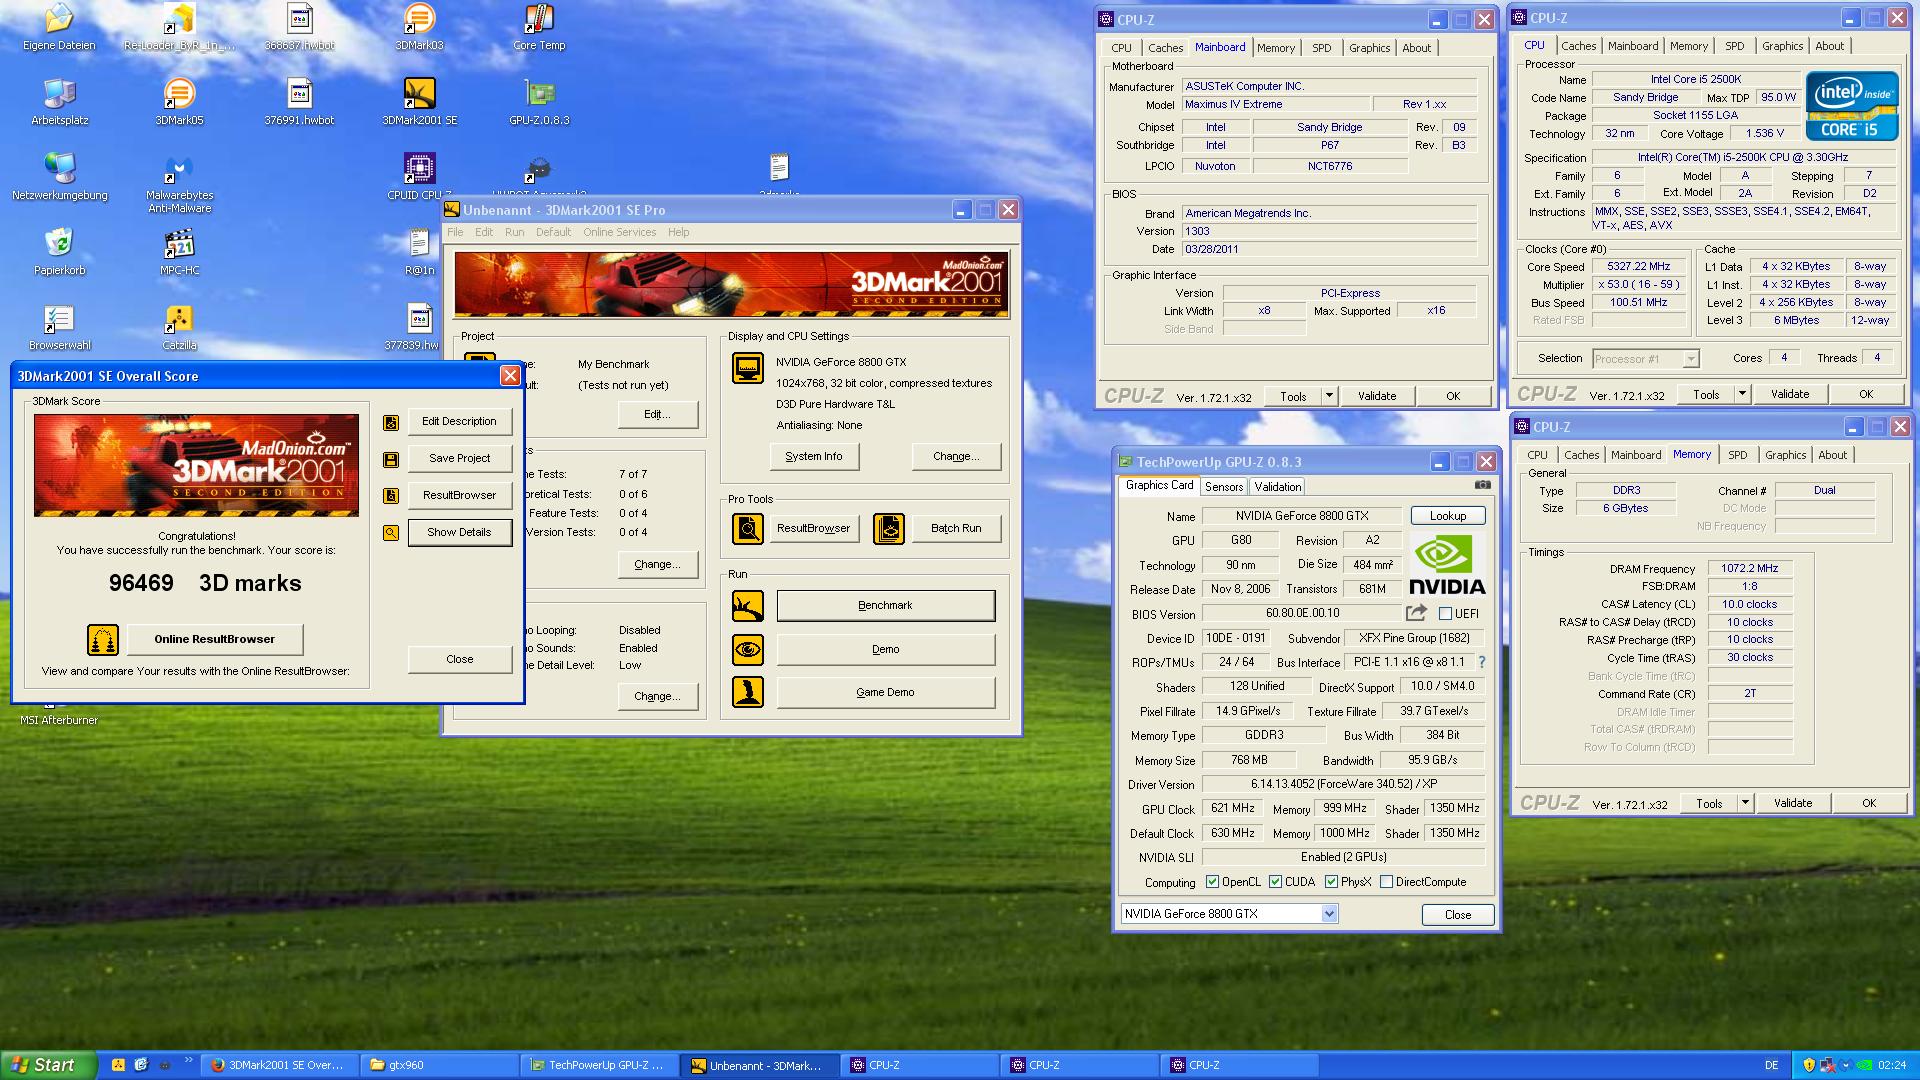Click the gtx960 folder taskbar button
This screenshot has height=1080, width=1920.
pyautogui.click(x=440, y=1066)
